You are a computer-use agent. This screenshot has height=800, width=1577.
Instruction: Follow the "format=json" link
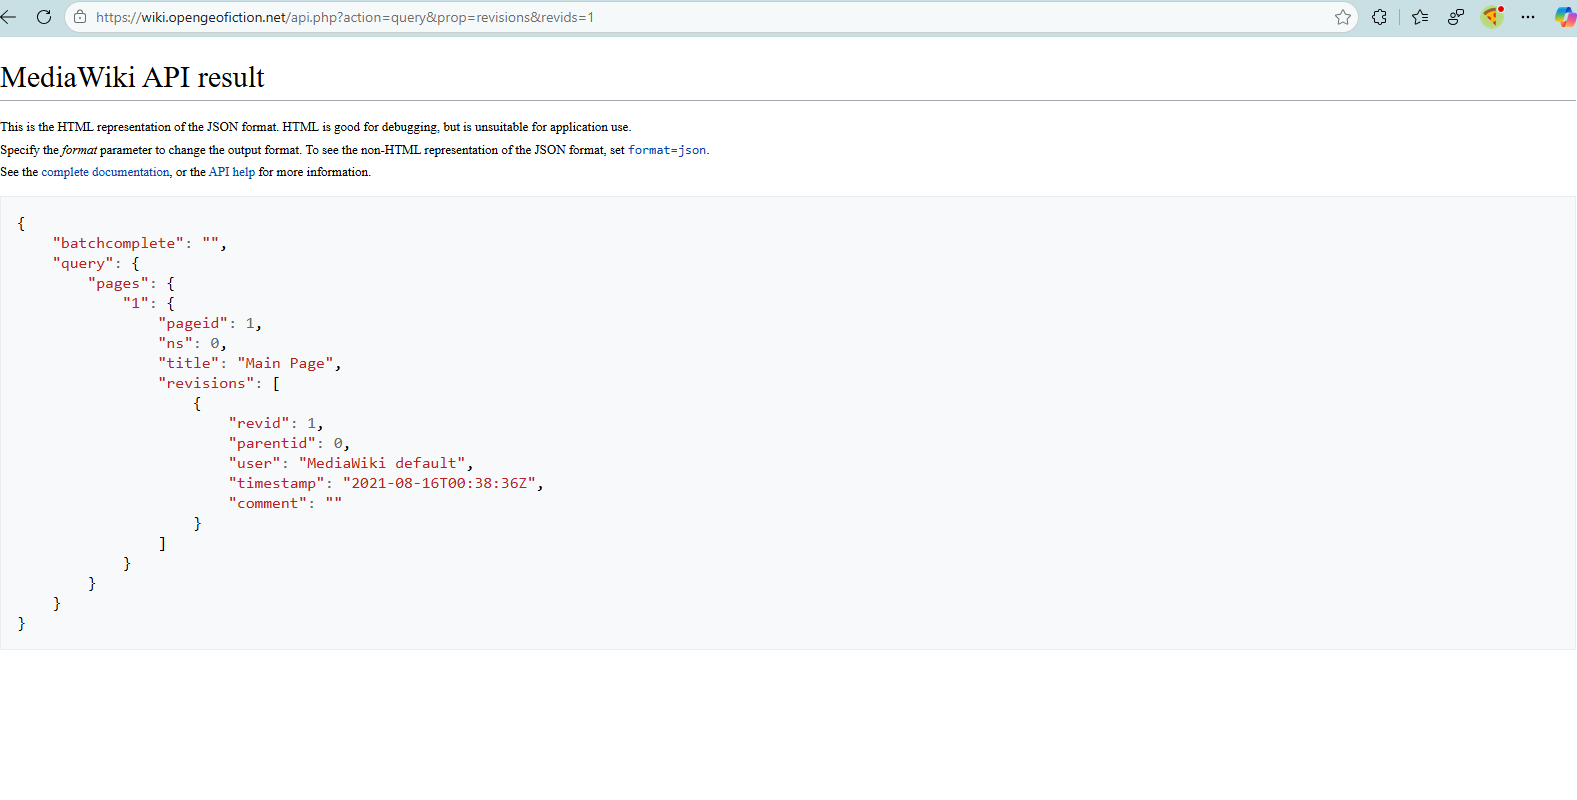click(667, 150)
